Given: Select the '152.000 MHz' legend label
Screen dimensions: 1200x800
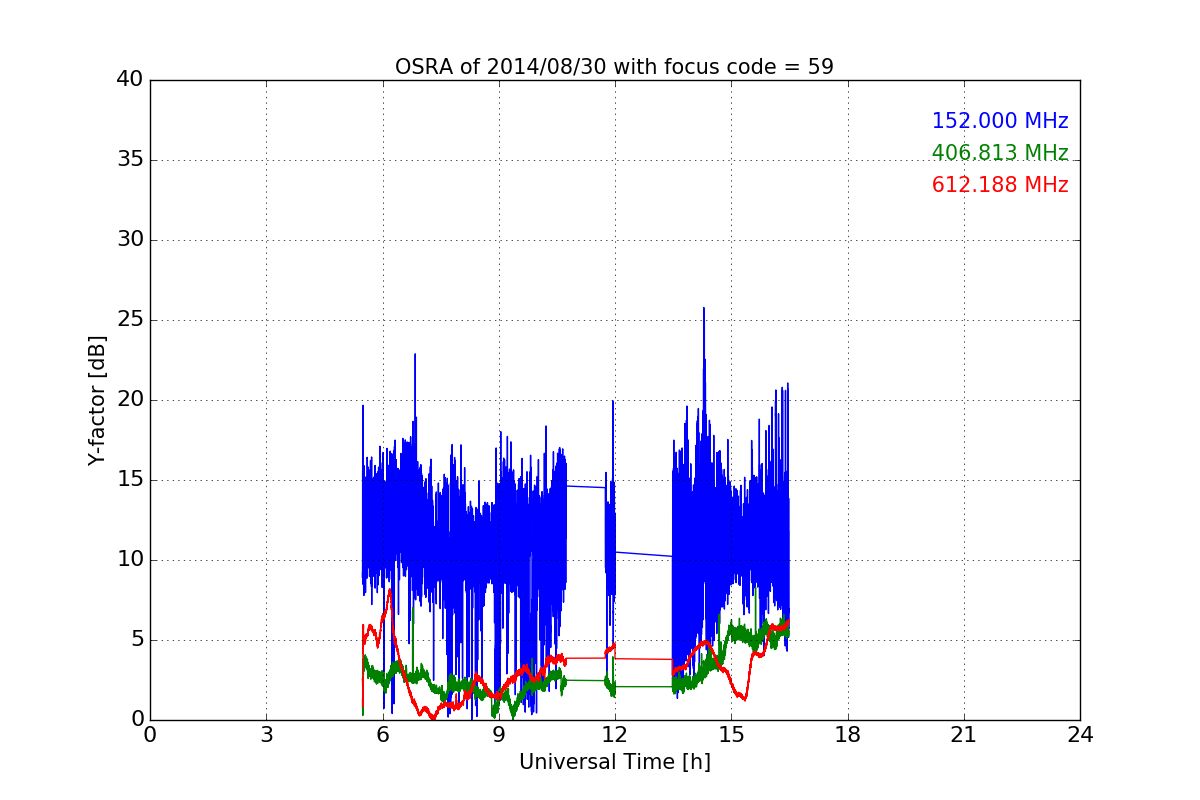Looking at the screenshot, I should (x=1000, y=121).
